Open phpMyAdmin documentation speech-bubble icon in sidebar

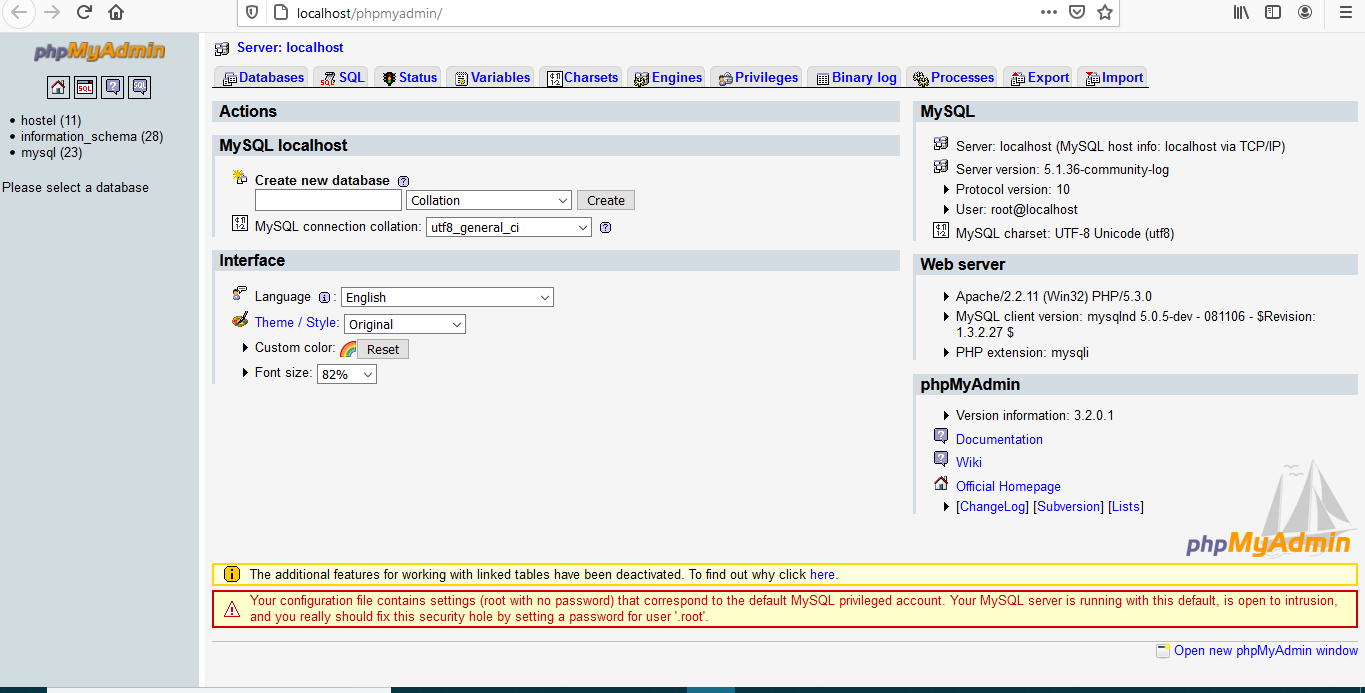click(x=112, y=87)
